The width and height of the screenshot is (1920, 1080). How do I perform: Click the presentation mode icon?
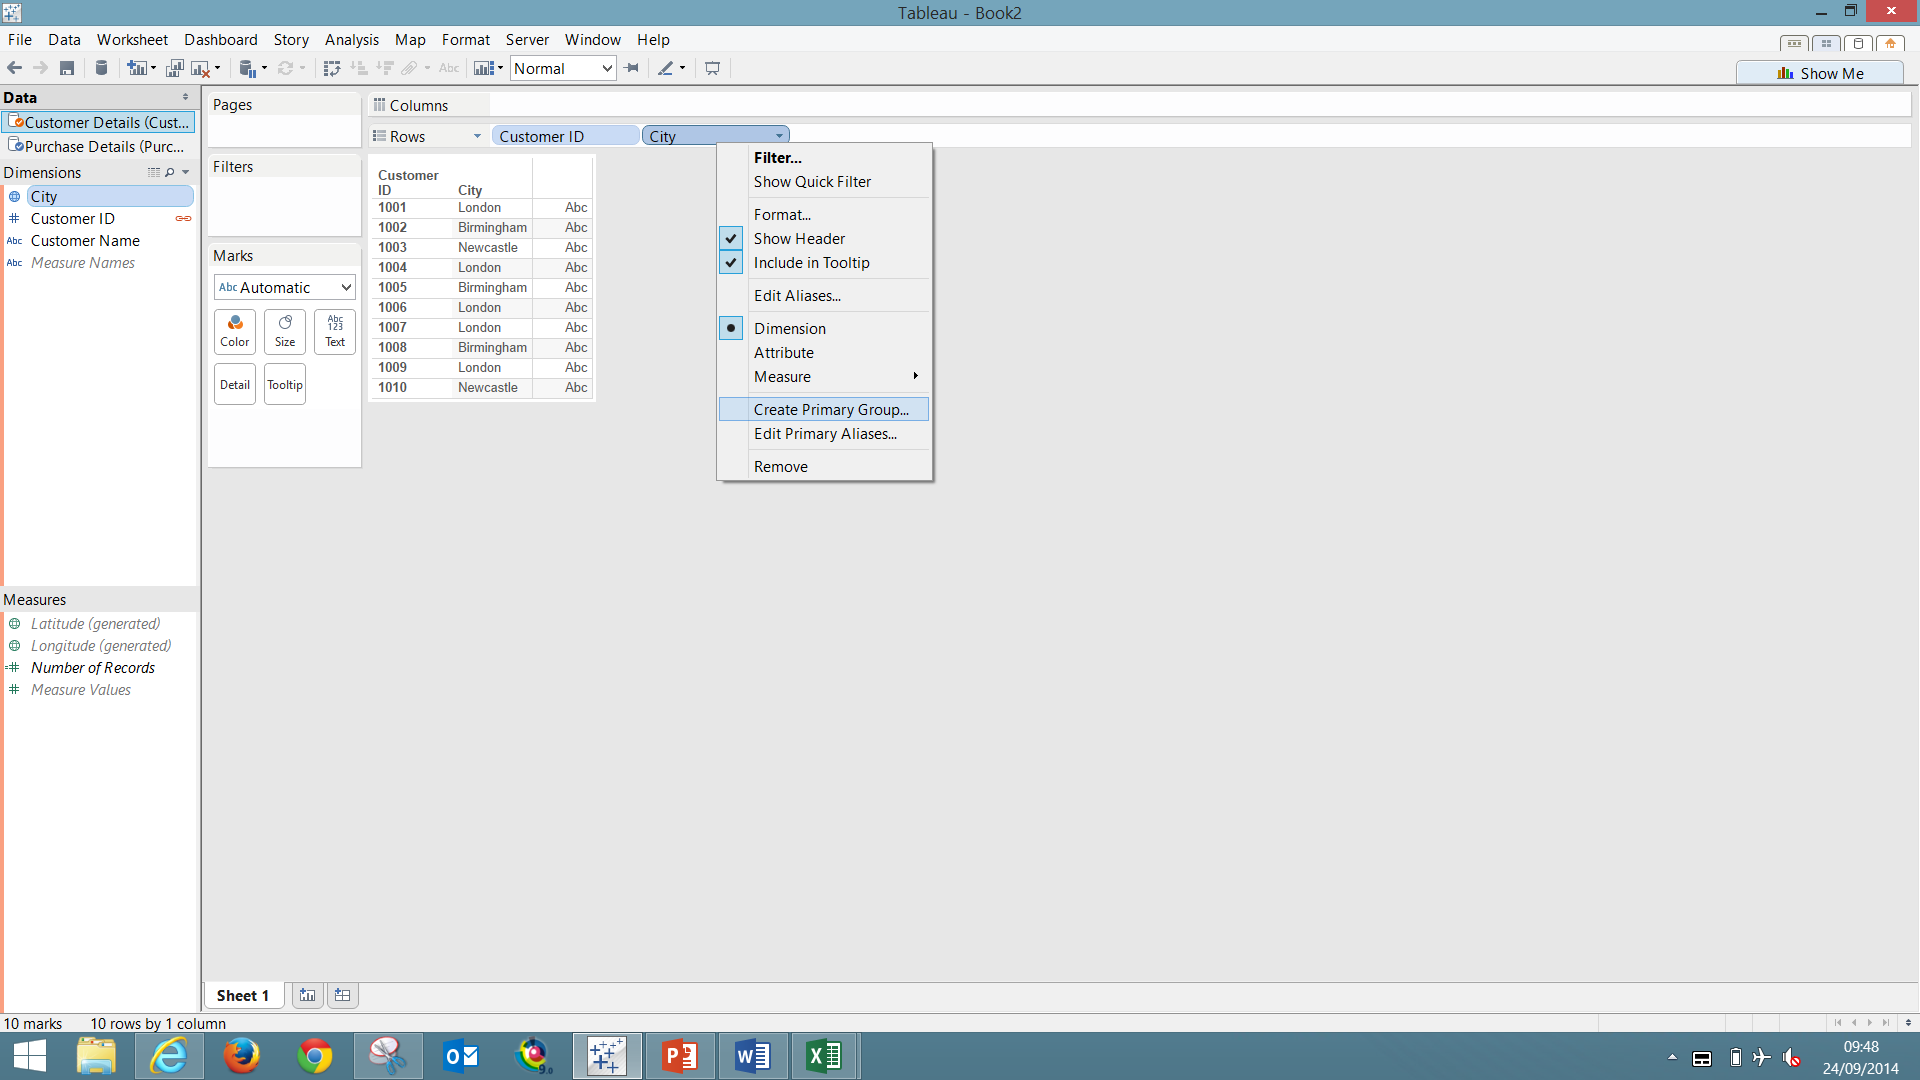coord(712,69)
